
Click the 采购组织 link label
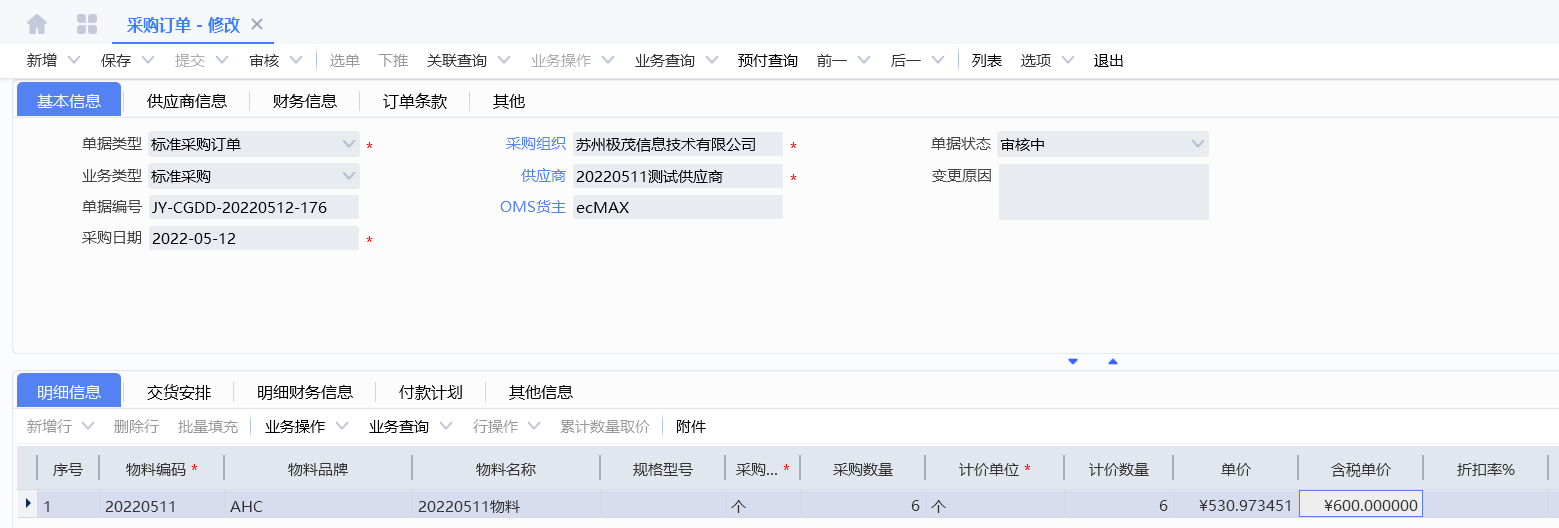click(x=536, y=144)
